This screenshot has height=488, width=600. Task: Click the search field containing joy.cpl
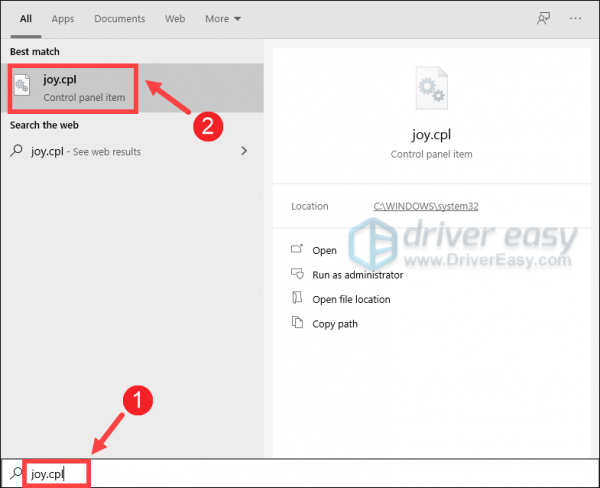(300, 473)
